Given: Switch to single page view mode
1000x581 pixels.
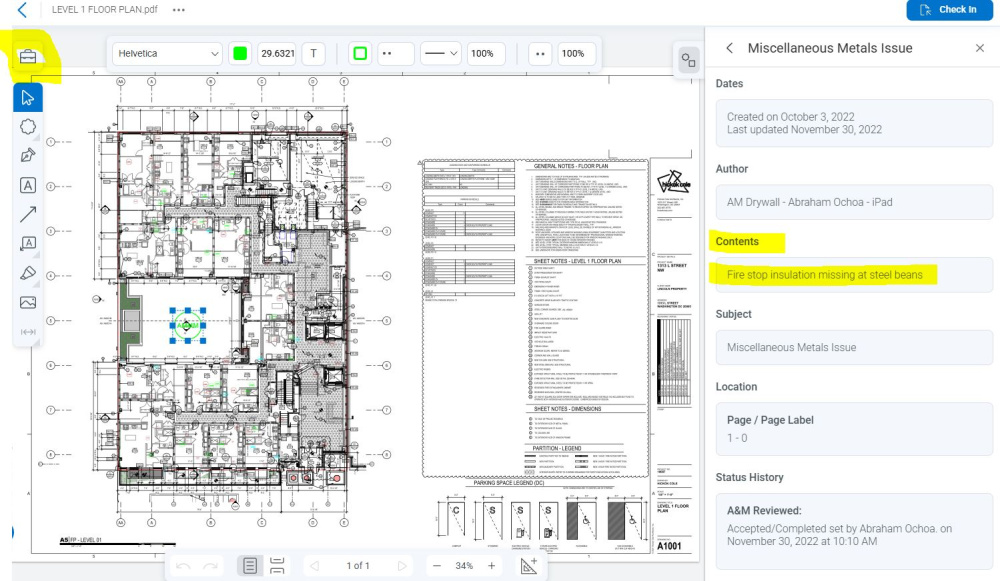Looking at the screenshot, I should click(250, 566).
